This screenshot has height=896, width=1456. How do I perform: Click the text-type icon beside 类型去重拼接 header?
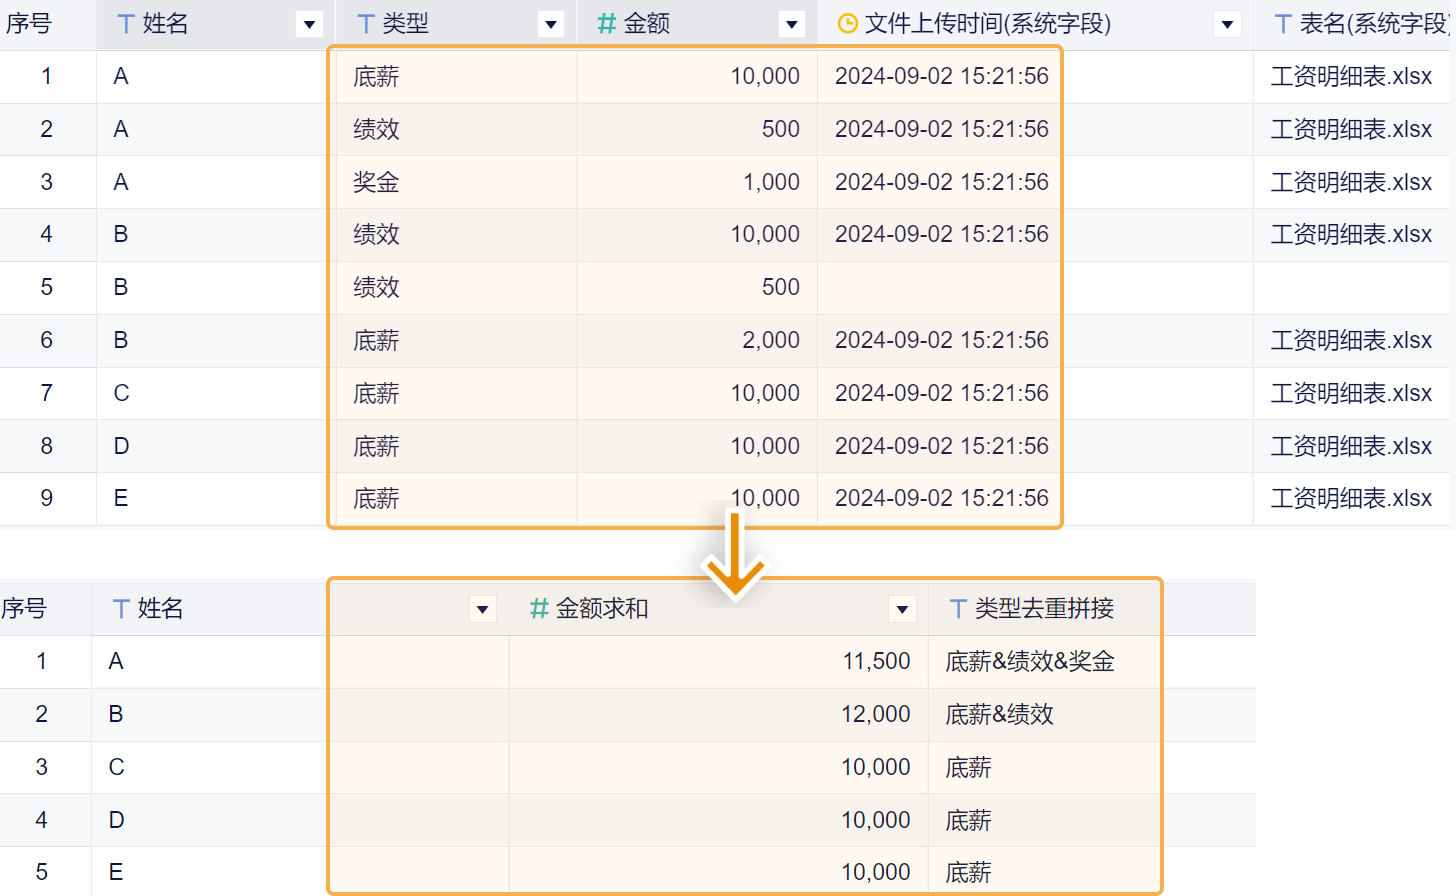pos(958,609)
